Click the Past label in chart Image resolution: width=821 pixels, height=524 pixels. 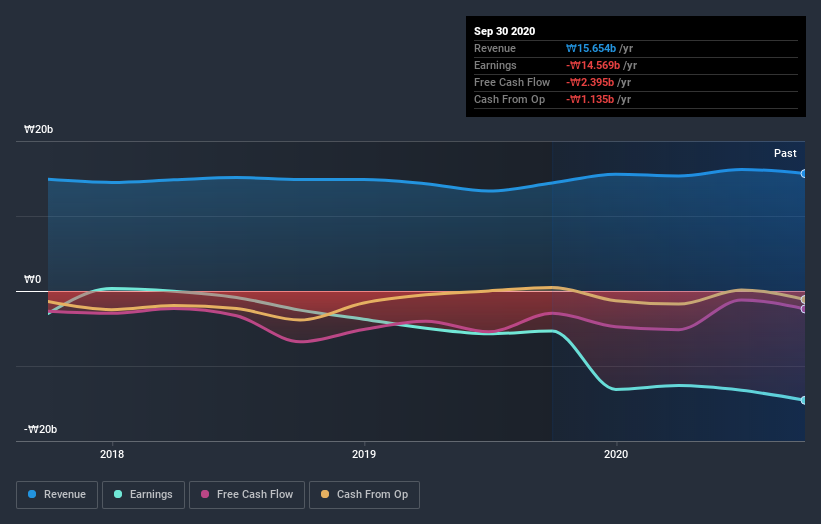click(785, 153)
